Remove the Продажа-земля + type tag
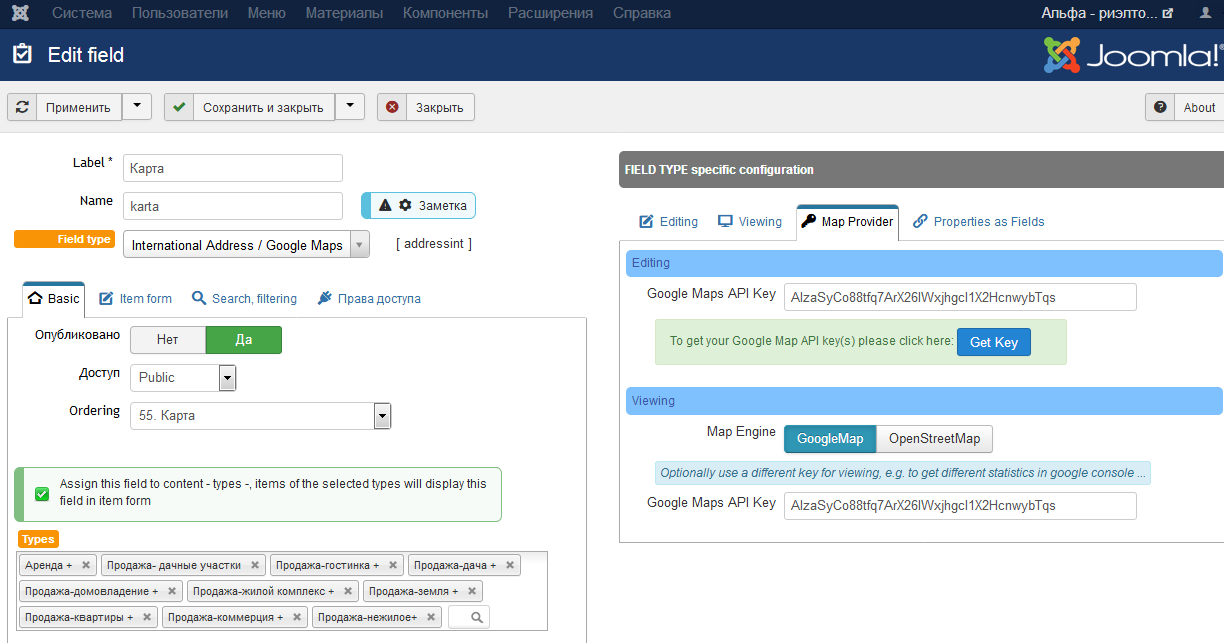1224x643 pixels. point(472,591)
